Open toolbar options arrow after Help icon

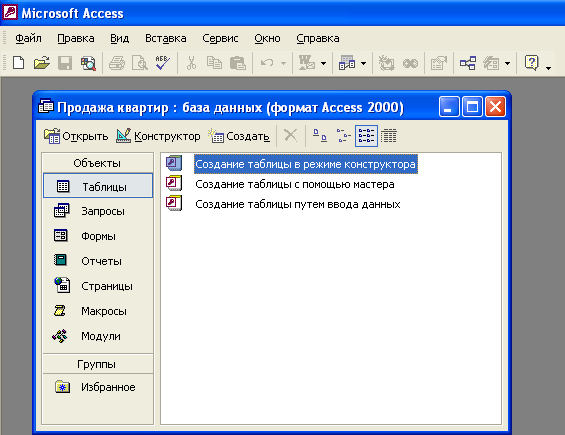pos(548,67)
